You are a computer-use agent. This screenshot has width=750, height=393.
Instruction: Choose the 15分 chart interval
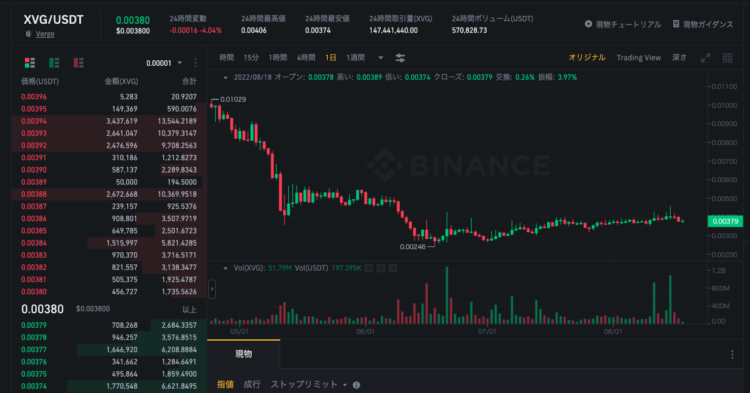click(x=251, y=58)
